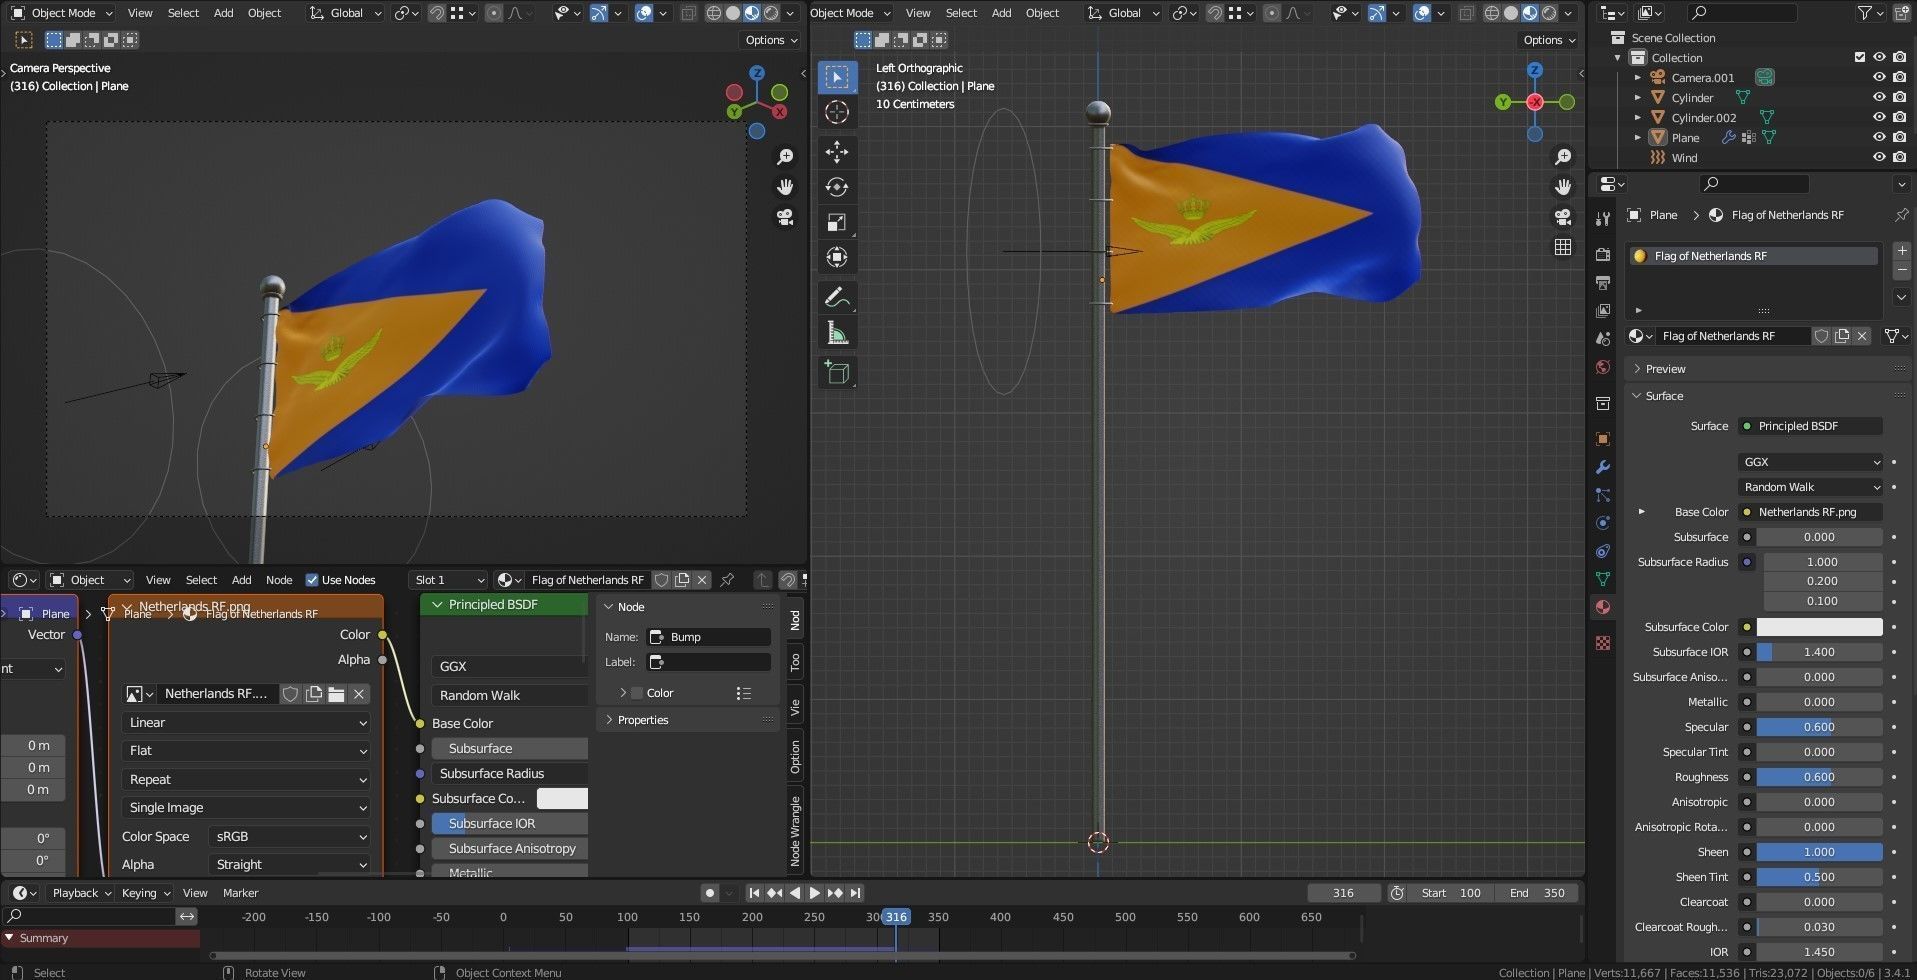
Task: Click zoom magnifier icon in right viewport
Action: 1563,157
